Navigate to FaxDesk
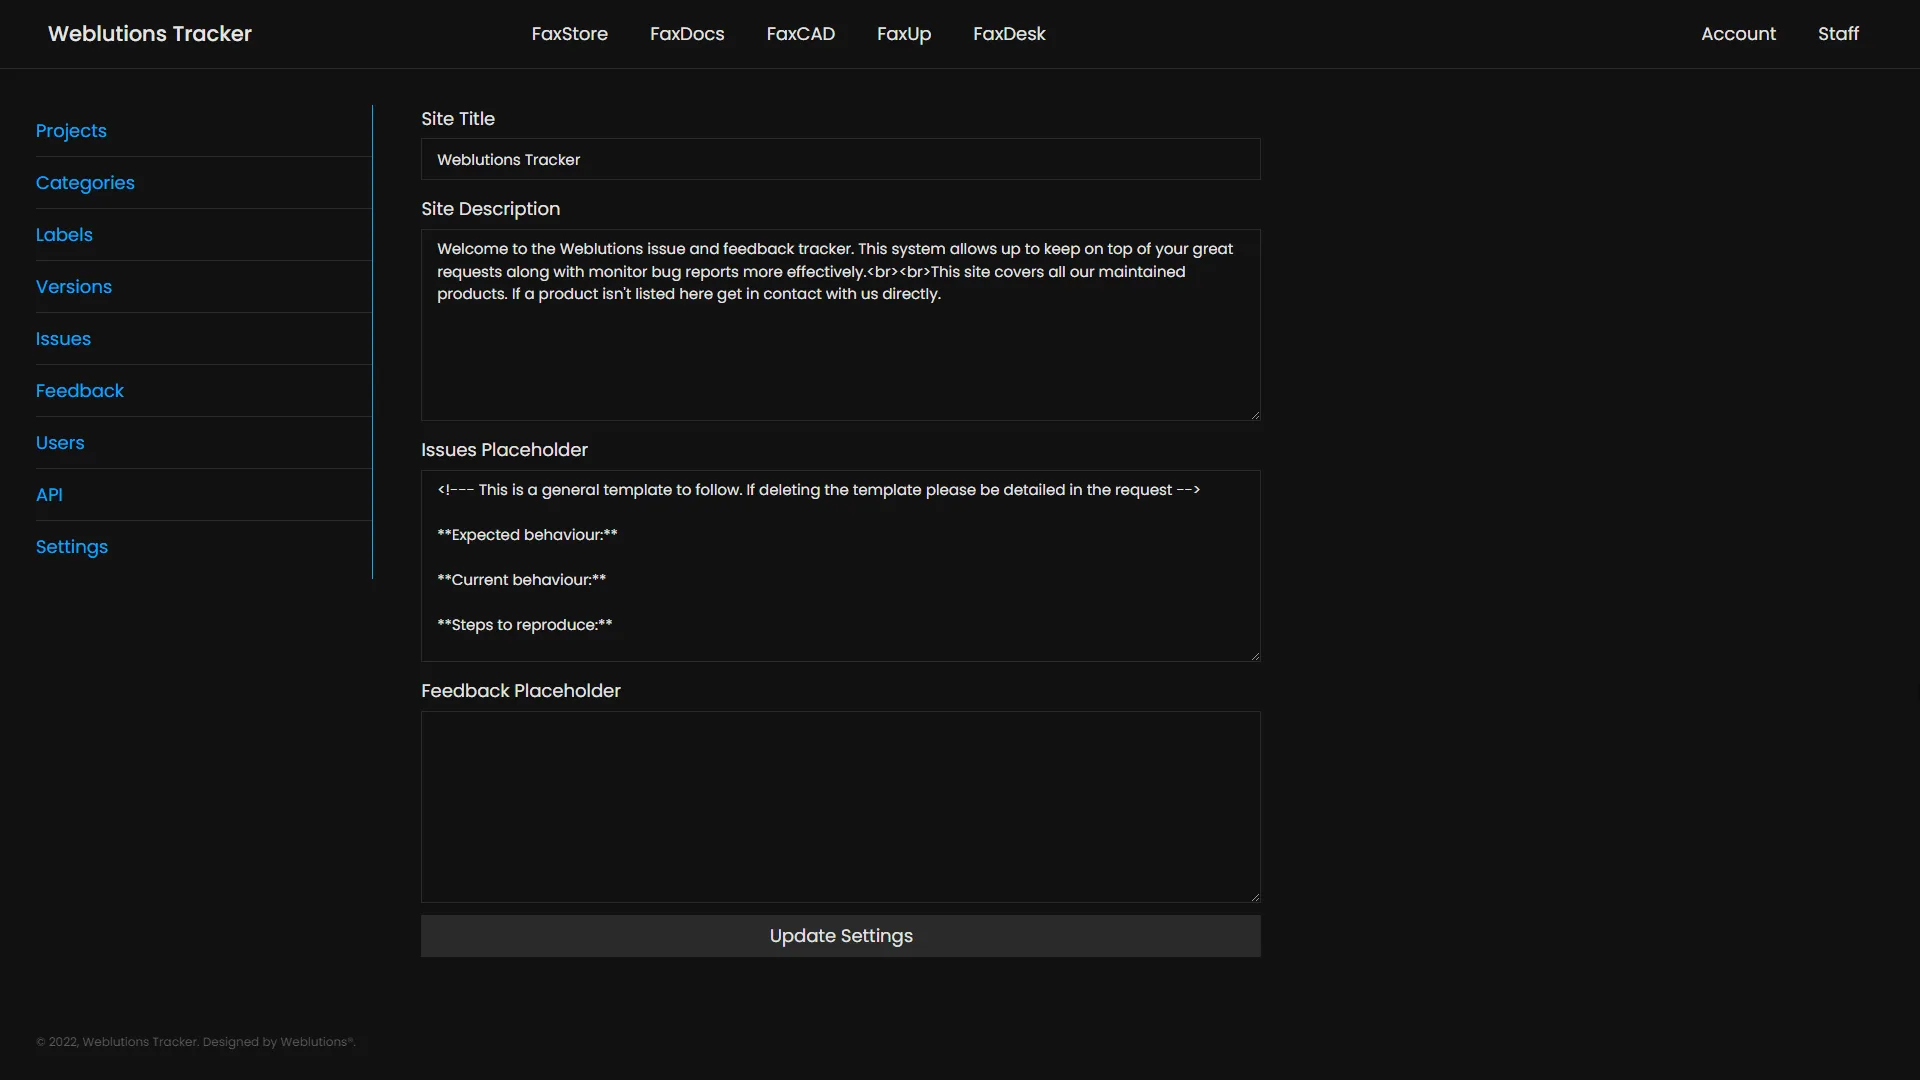The height and width of the screenshot is (1080, 1920). coord(1009,33)
